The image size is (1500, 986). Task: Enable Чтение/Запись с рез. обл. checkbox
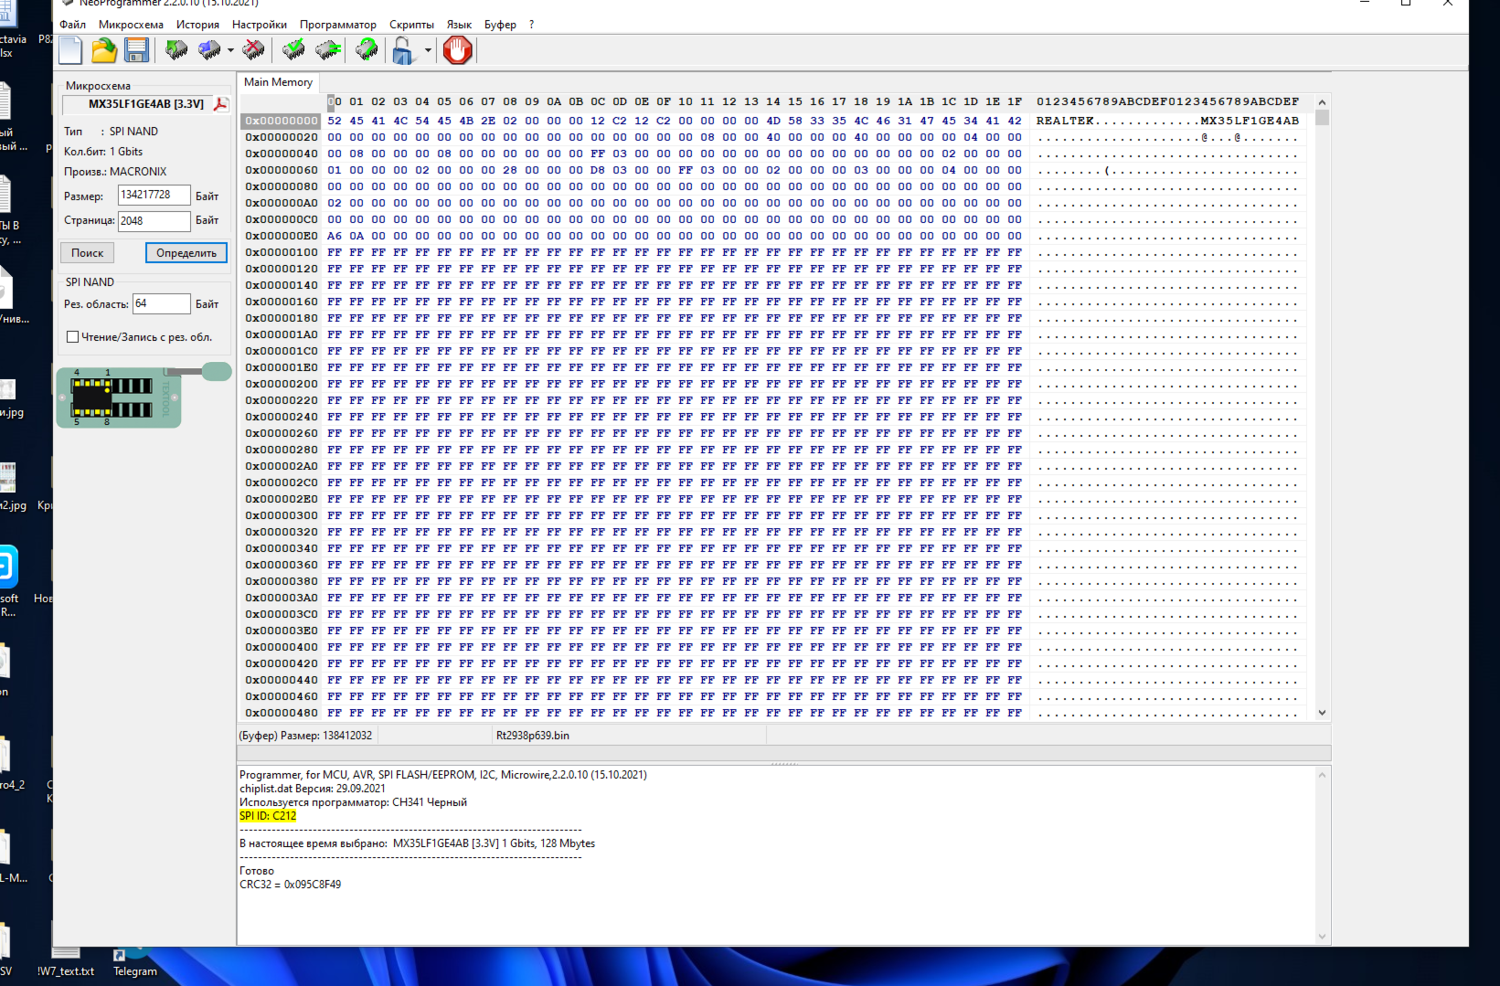pyautogui.click(x=73, y=337)
